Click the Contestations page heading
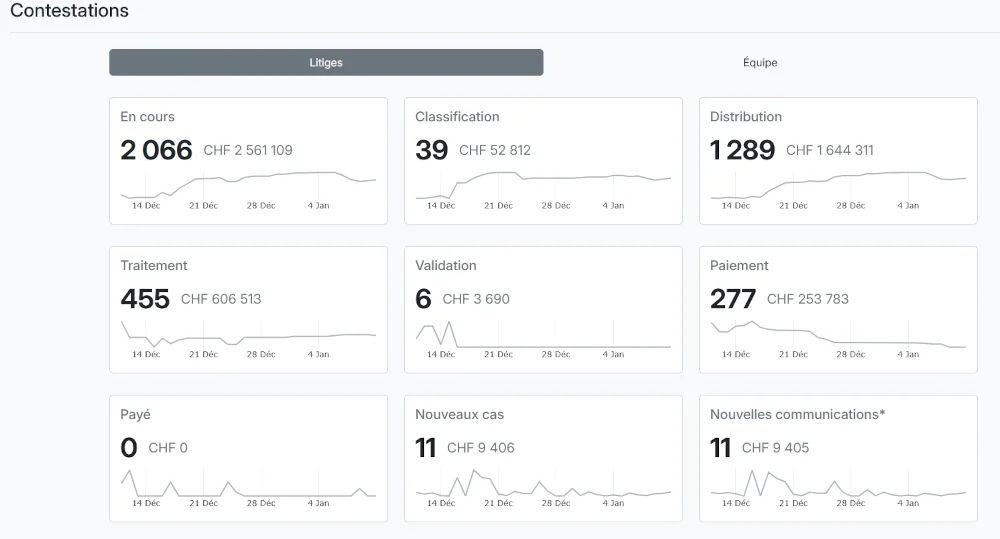 (70, 11)
